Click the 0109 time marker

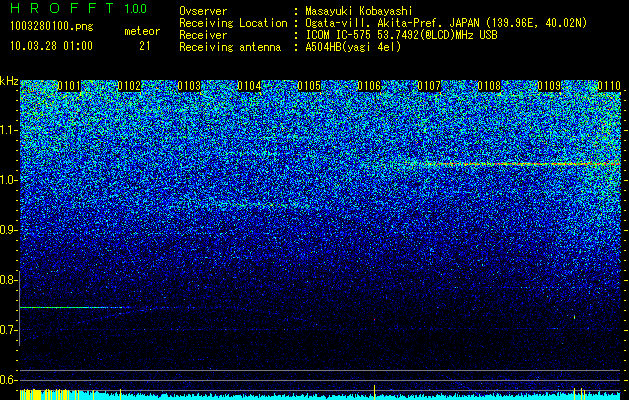coord(549,86)
